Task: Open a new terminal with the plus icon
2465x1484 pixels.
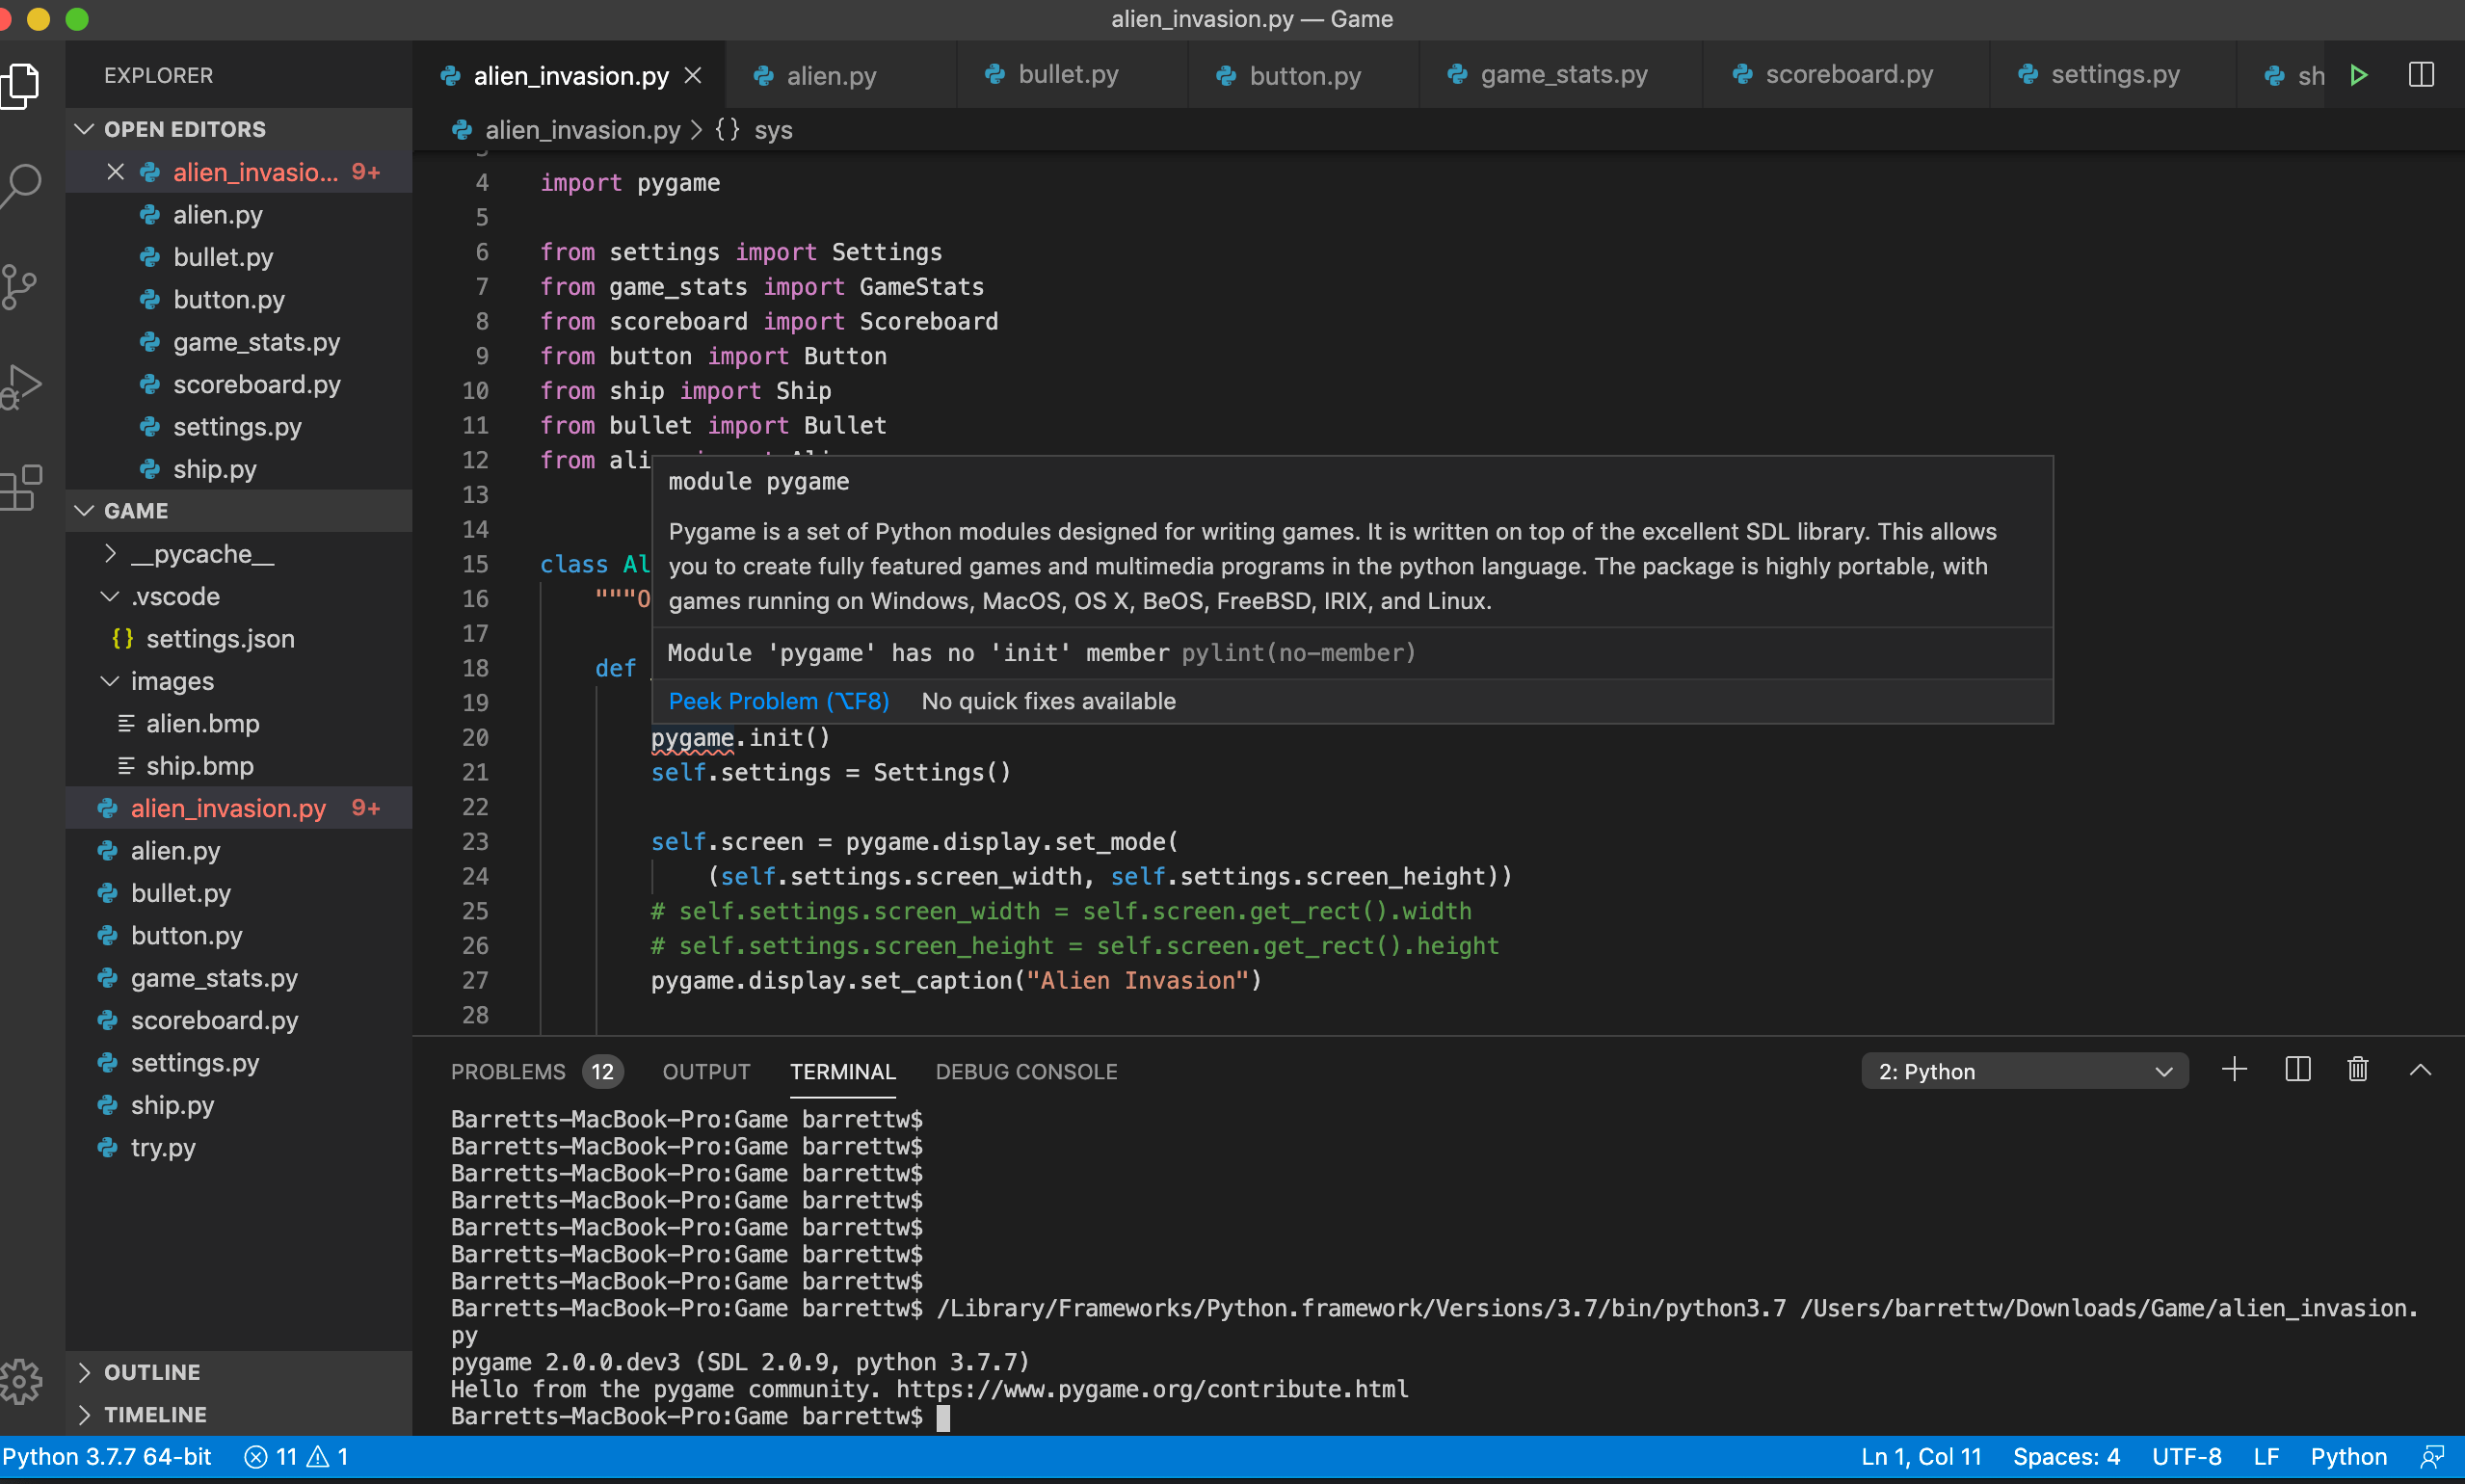Action: [2235, 1070]
